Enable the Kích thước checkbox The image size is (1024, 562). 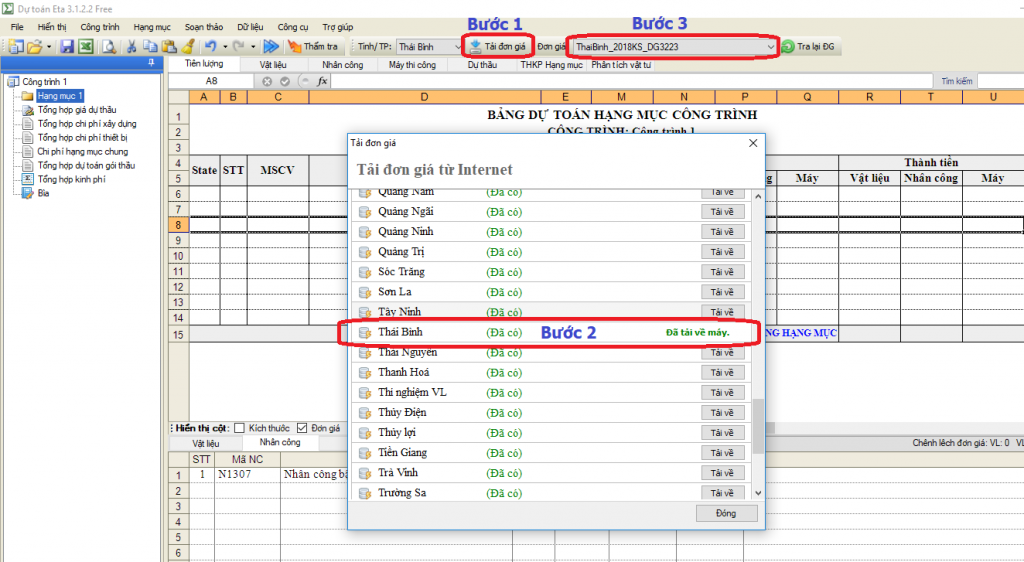(x=238, y=428)
